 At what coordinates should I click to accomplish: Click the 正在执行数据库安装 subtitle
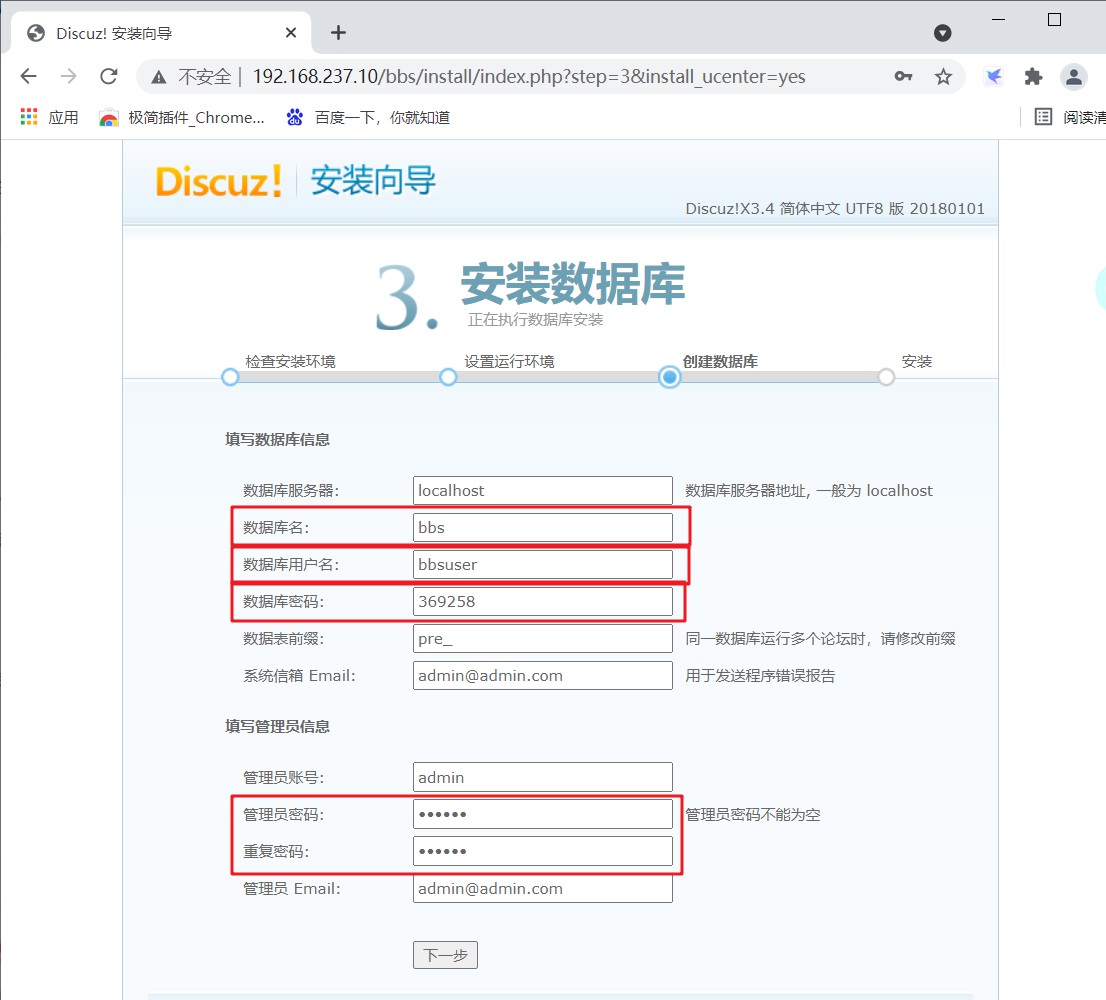click(x=535, y=319)
